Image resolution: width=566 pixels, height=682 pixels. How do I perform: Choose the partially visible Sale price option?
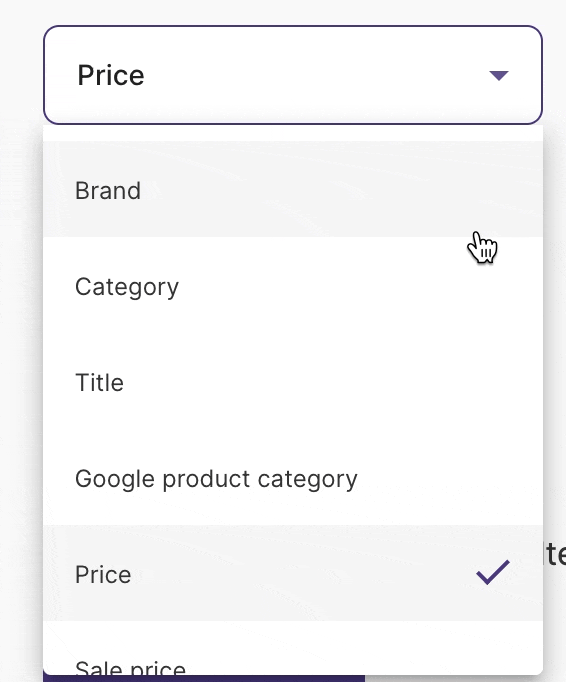coord(293,648)
